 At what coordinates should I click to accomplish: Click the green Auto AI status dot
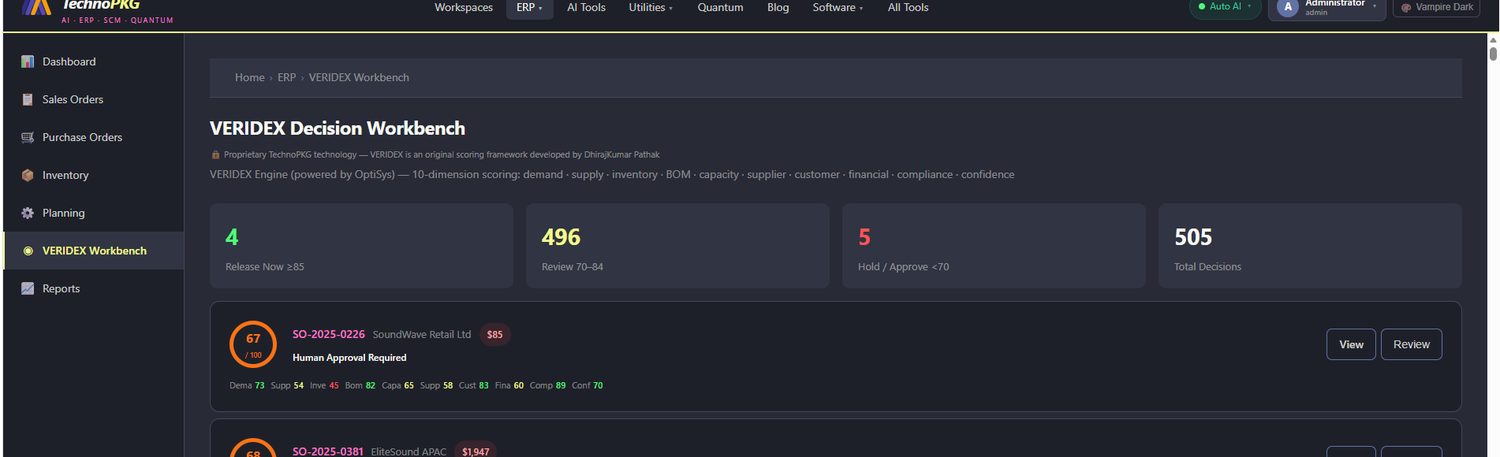pyautogui.click(x=1202, y=6)
